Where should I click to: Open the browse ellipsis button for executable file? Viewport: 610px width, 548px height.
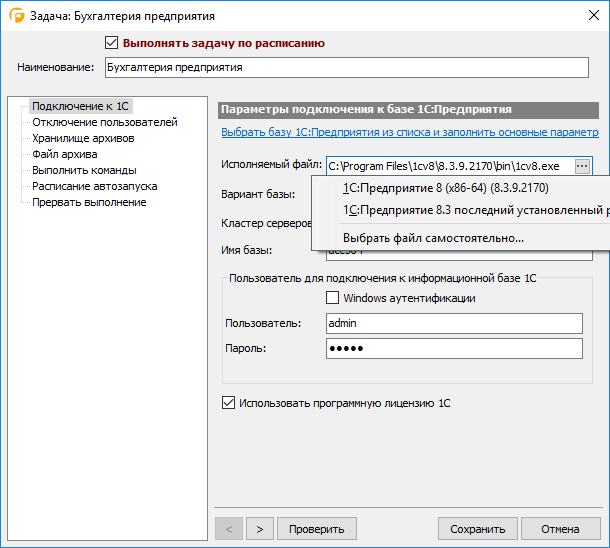pyautogui.click(x=582, y=166)
